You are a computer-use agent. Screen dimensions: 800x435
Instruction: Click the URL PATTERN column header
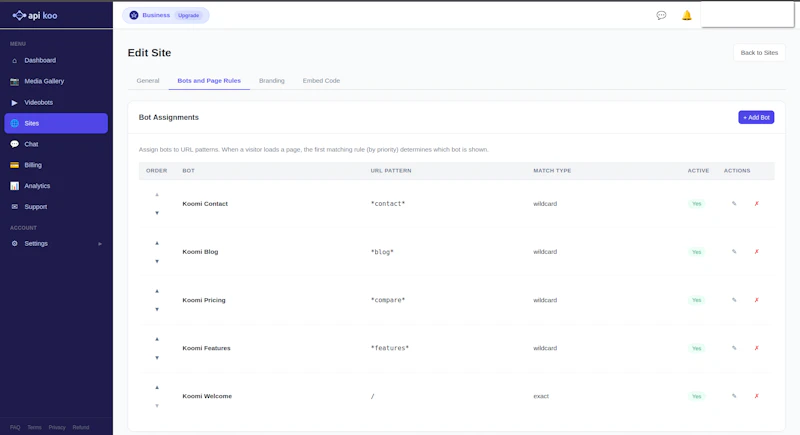tap(391, 171)
